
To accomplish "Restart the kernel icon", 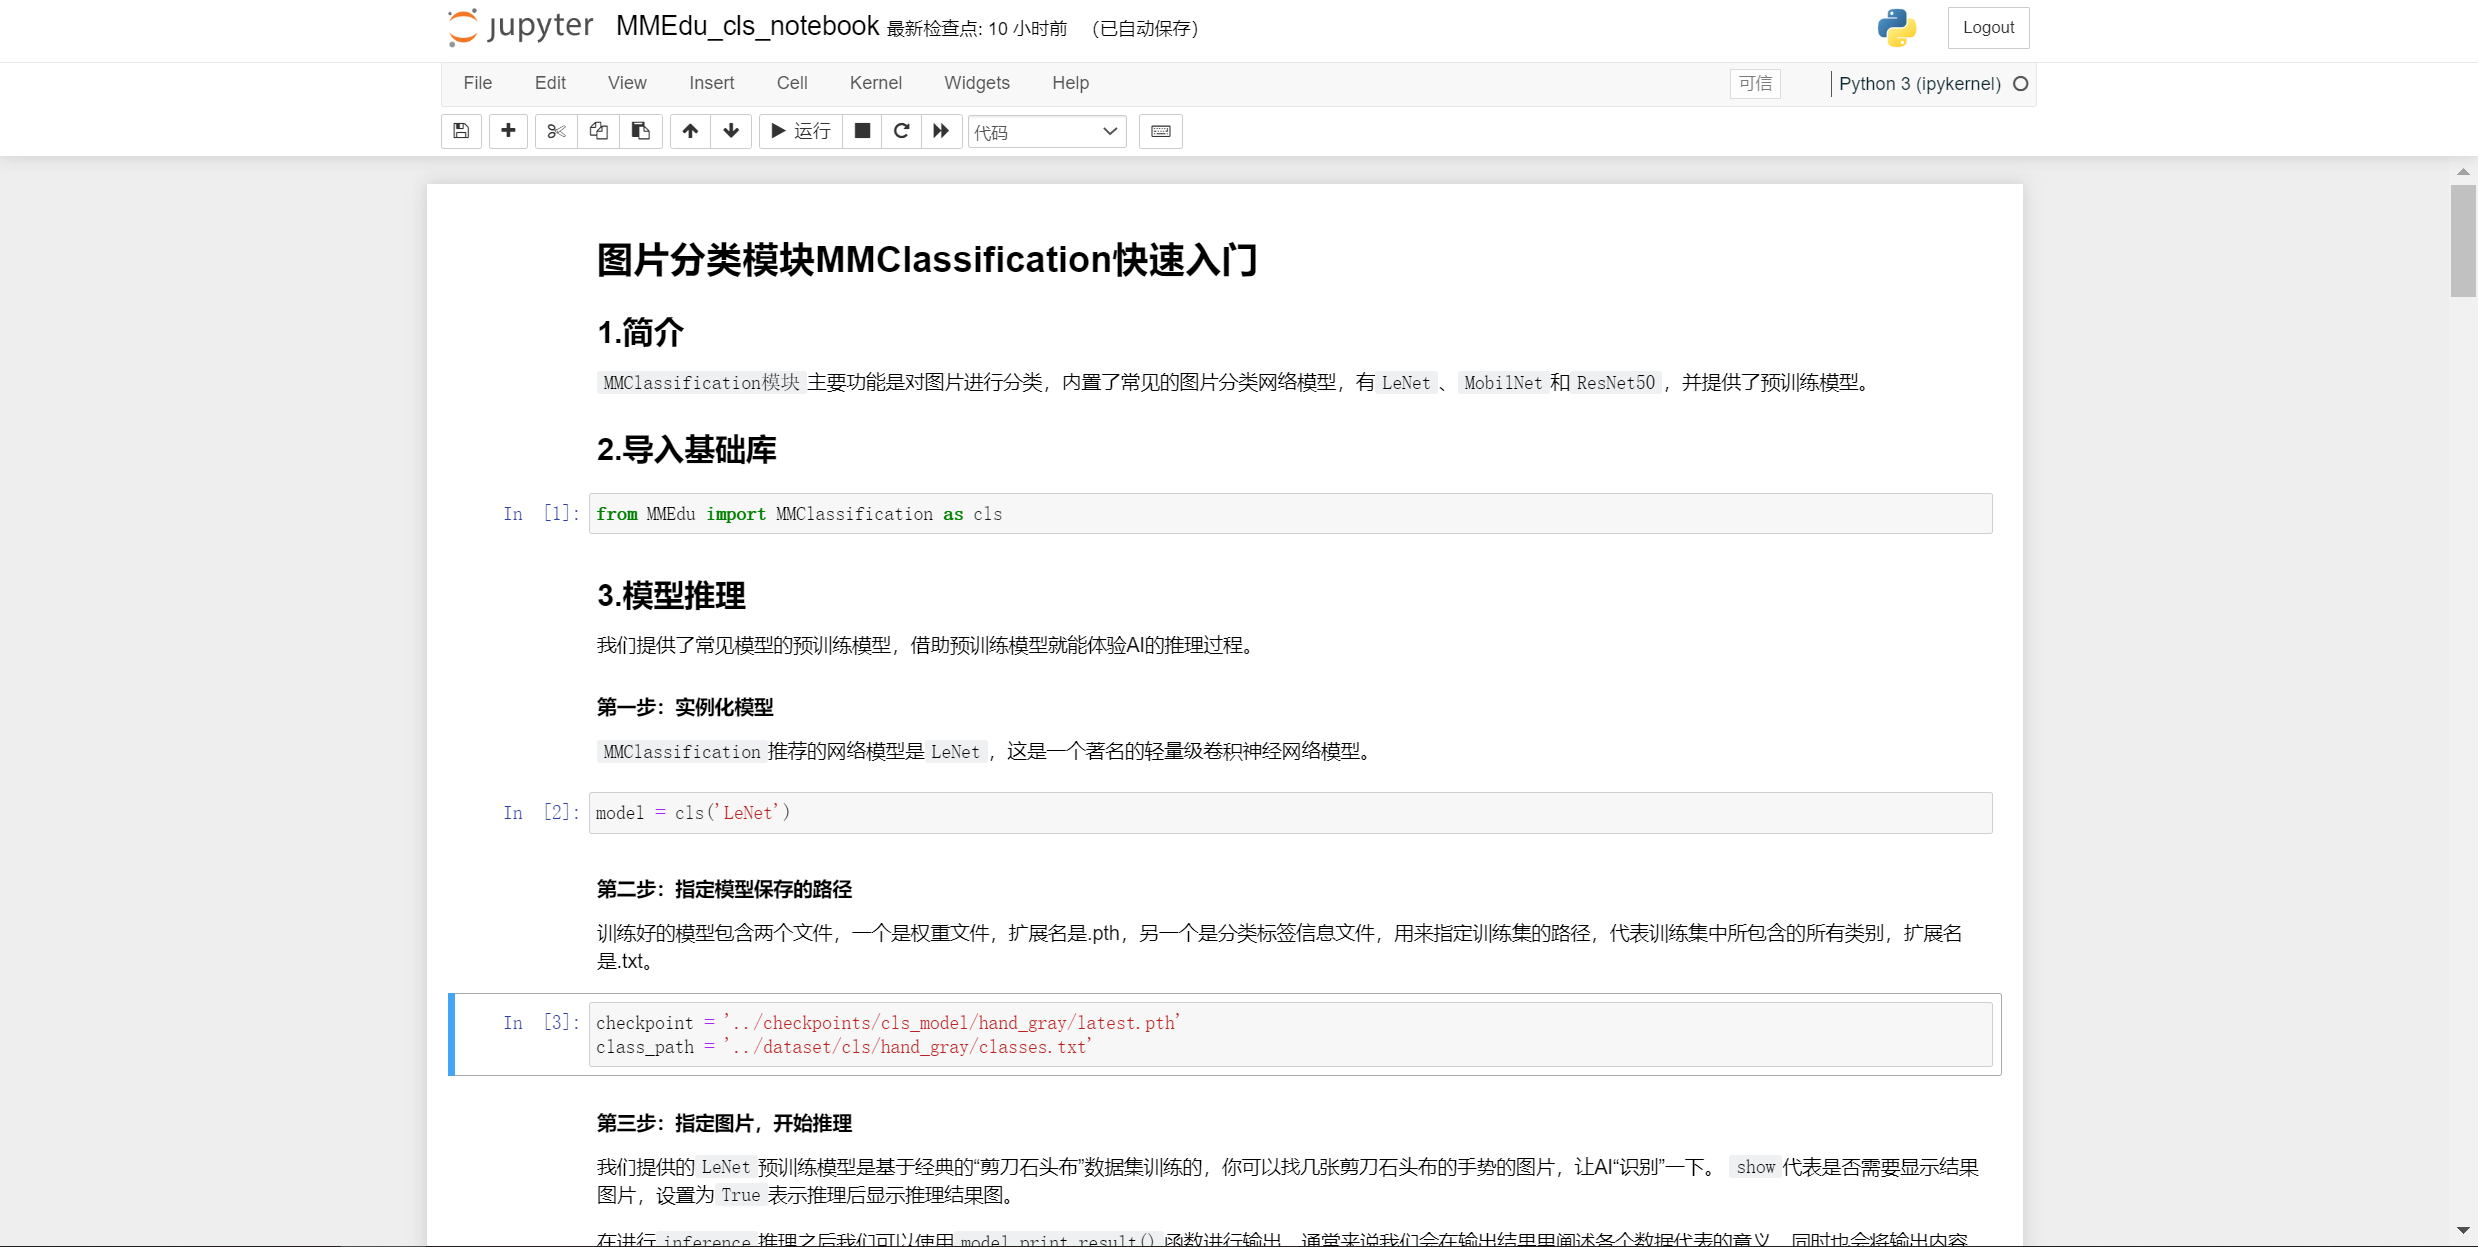I will (901, 131).
